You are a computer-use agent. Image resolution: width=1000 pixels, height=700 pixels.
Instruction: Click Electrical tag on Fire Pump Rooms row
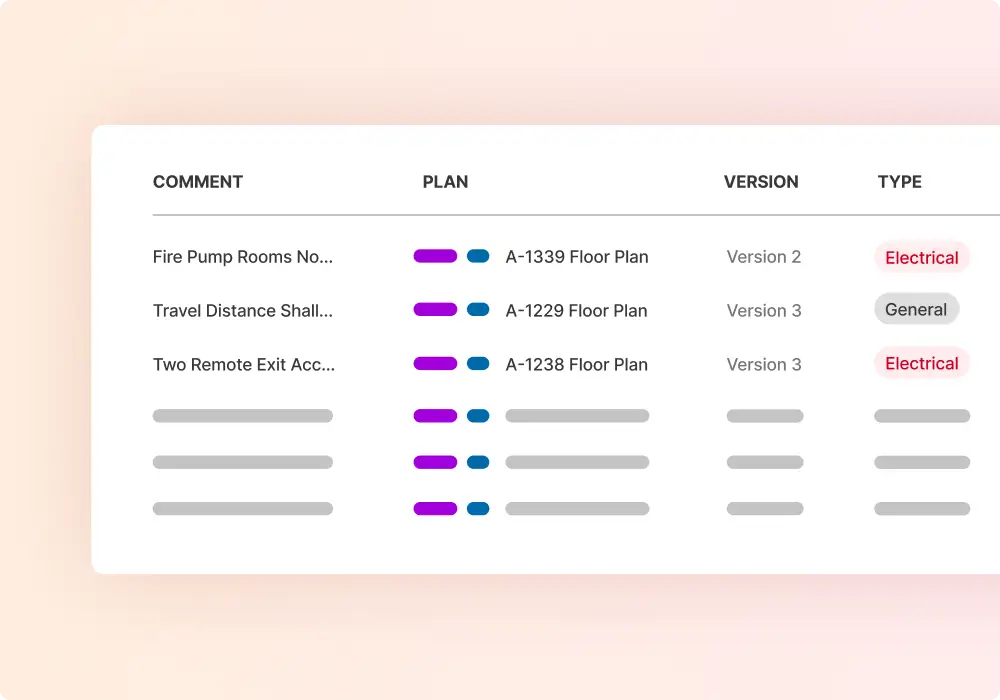[x=921, y=258]
